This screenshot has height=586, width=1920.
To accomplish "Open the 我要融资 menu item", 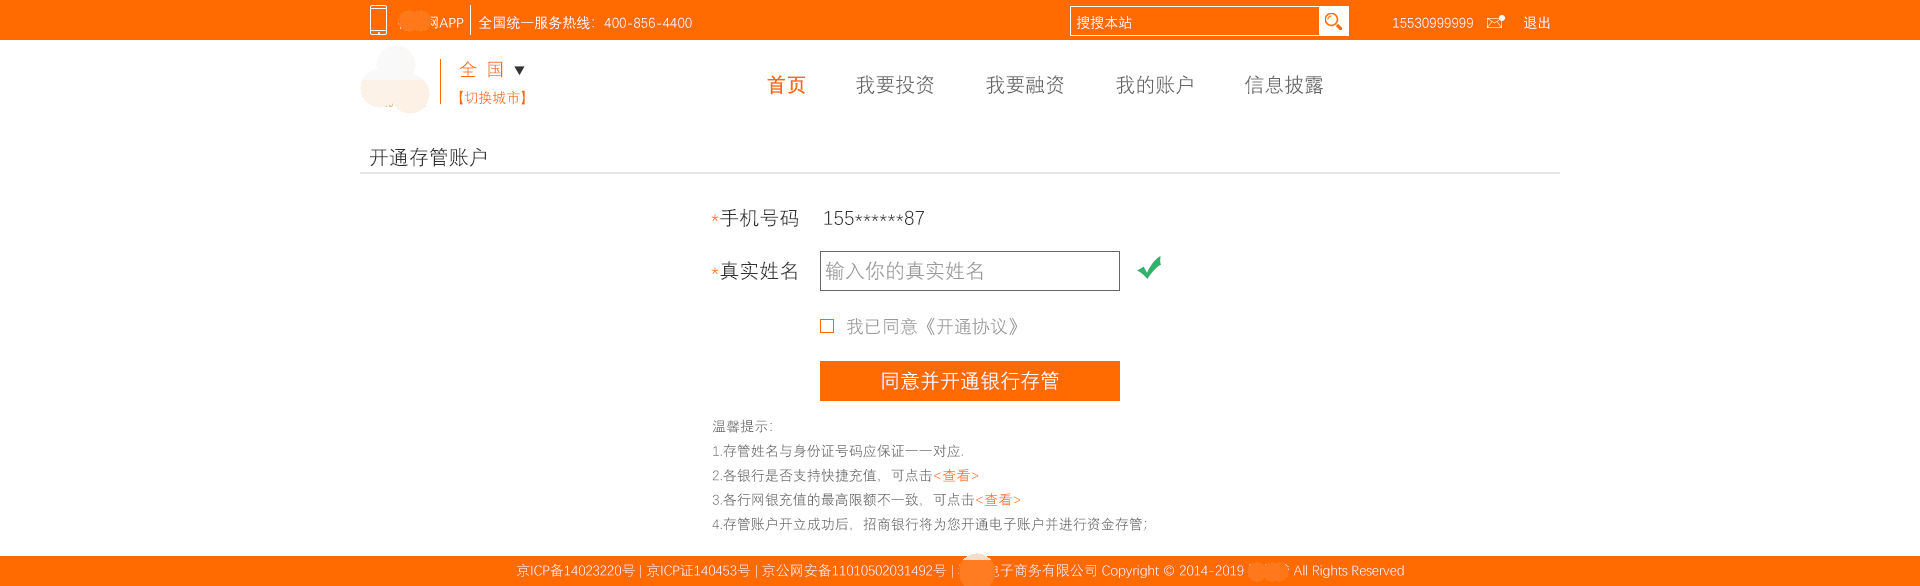I will point(1025,85).
